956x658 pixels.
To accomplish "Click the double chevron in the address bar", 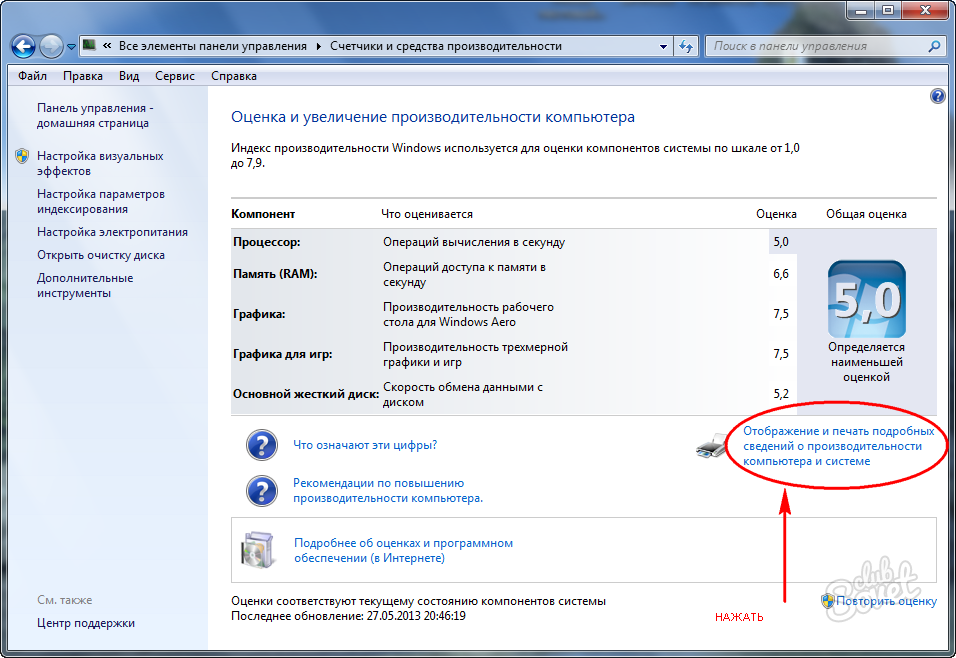I will [x=107, y=46].
